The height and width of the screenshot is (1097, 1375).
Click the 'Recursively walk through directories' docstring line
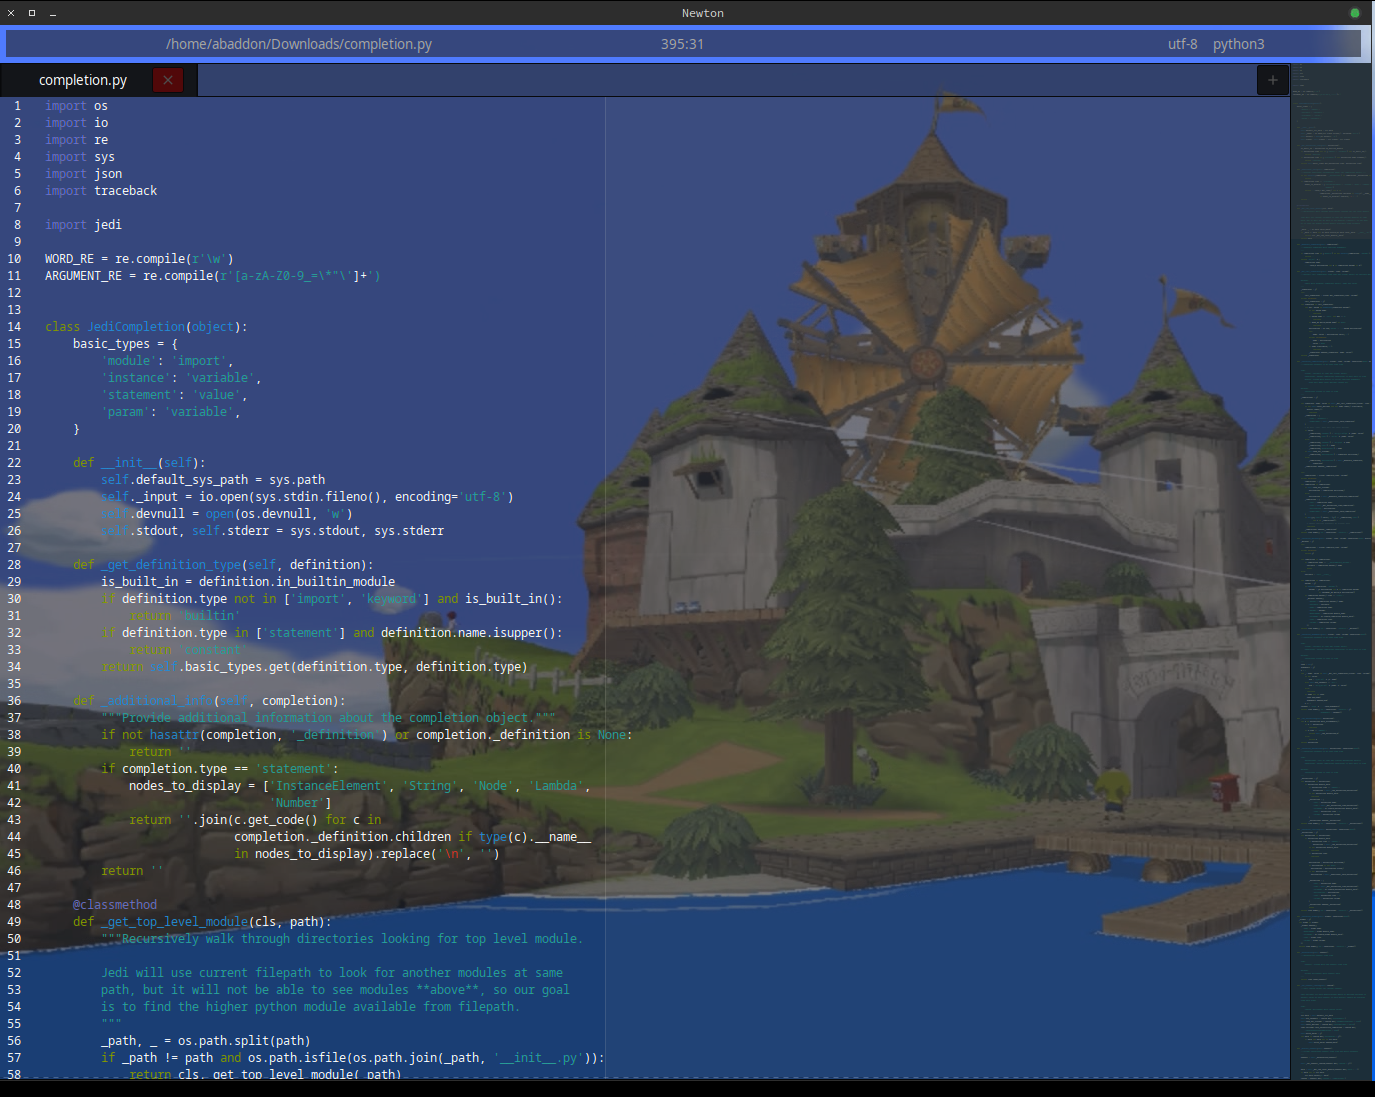342,939
